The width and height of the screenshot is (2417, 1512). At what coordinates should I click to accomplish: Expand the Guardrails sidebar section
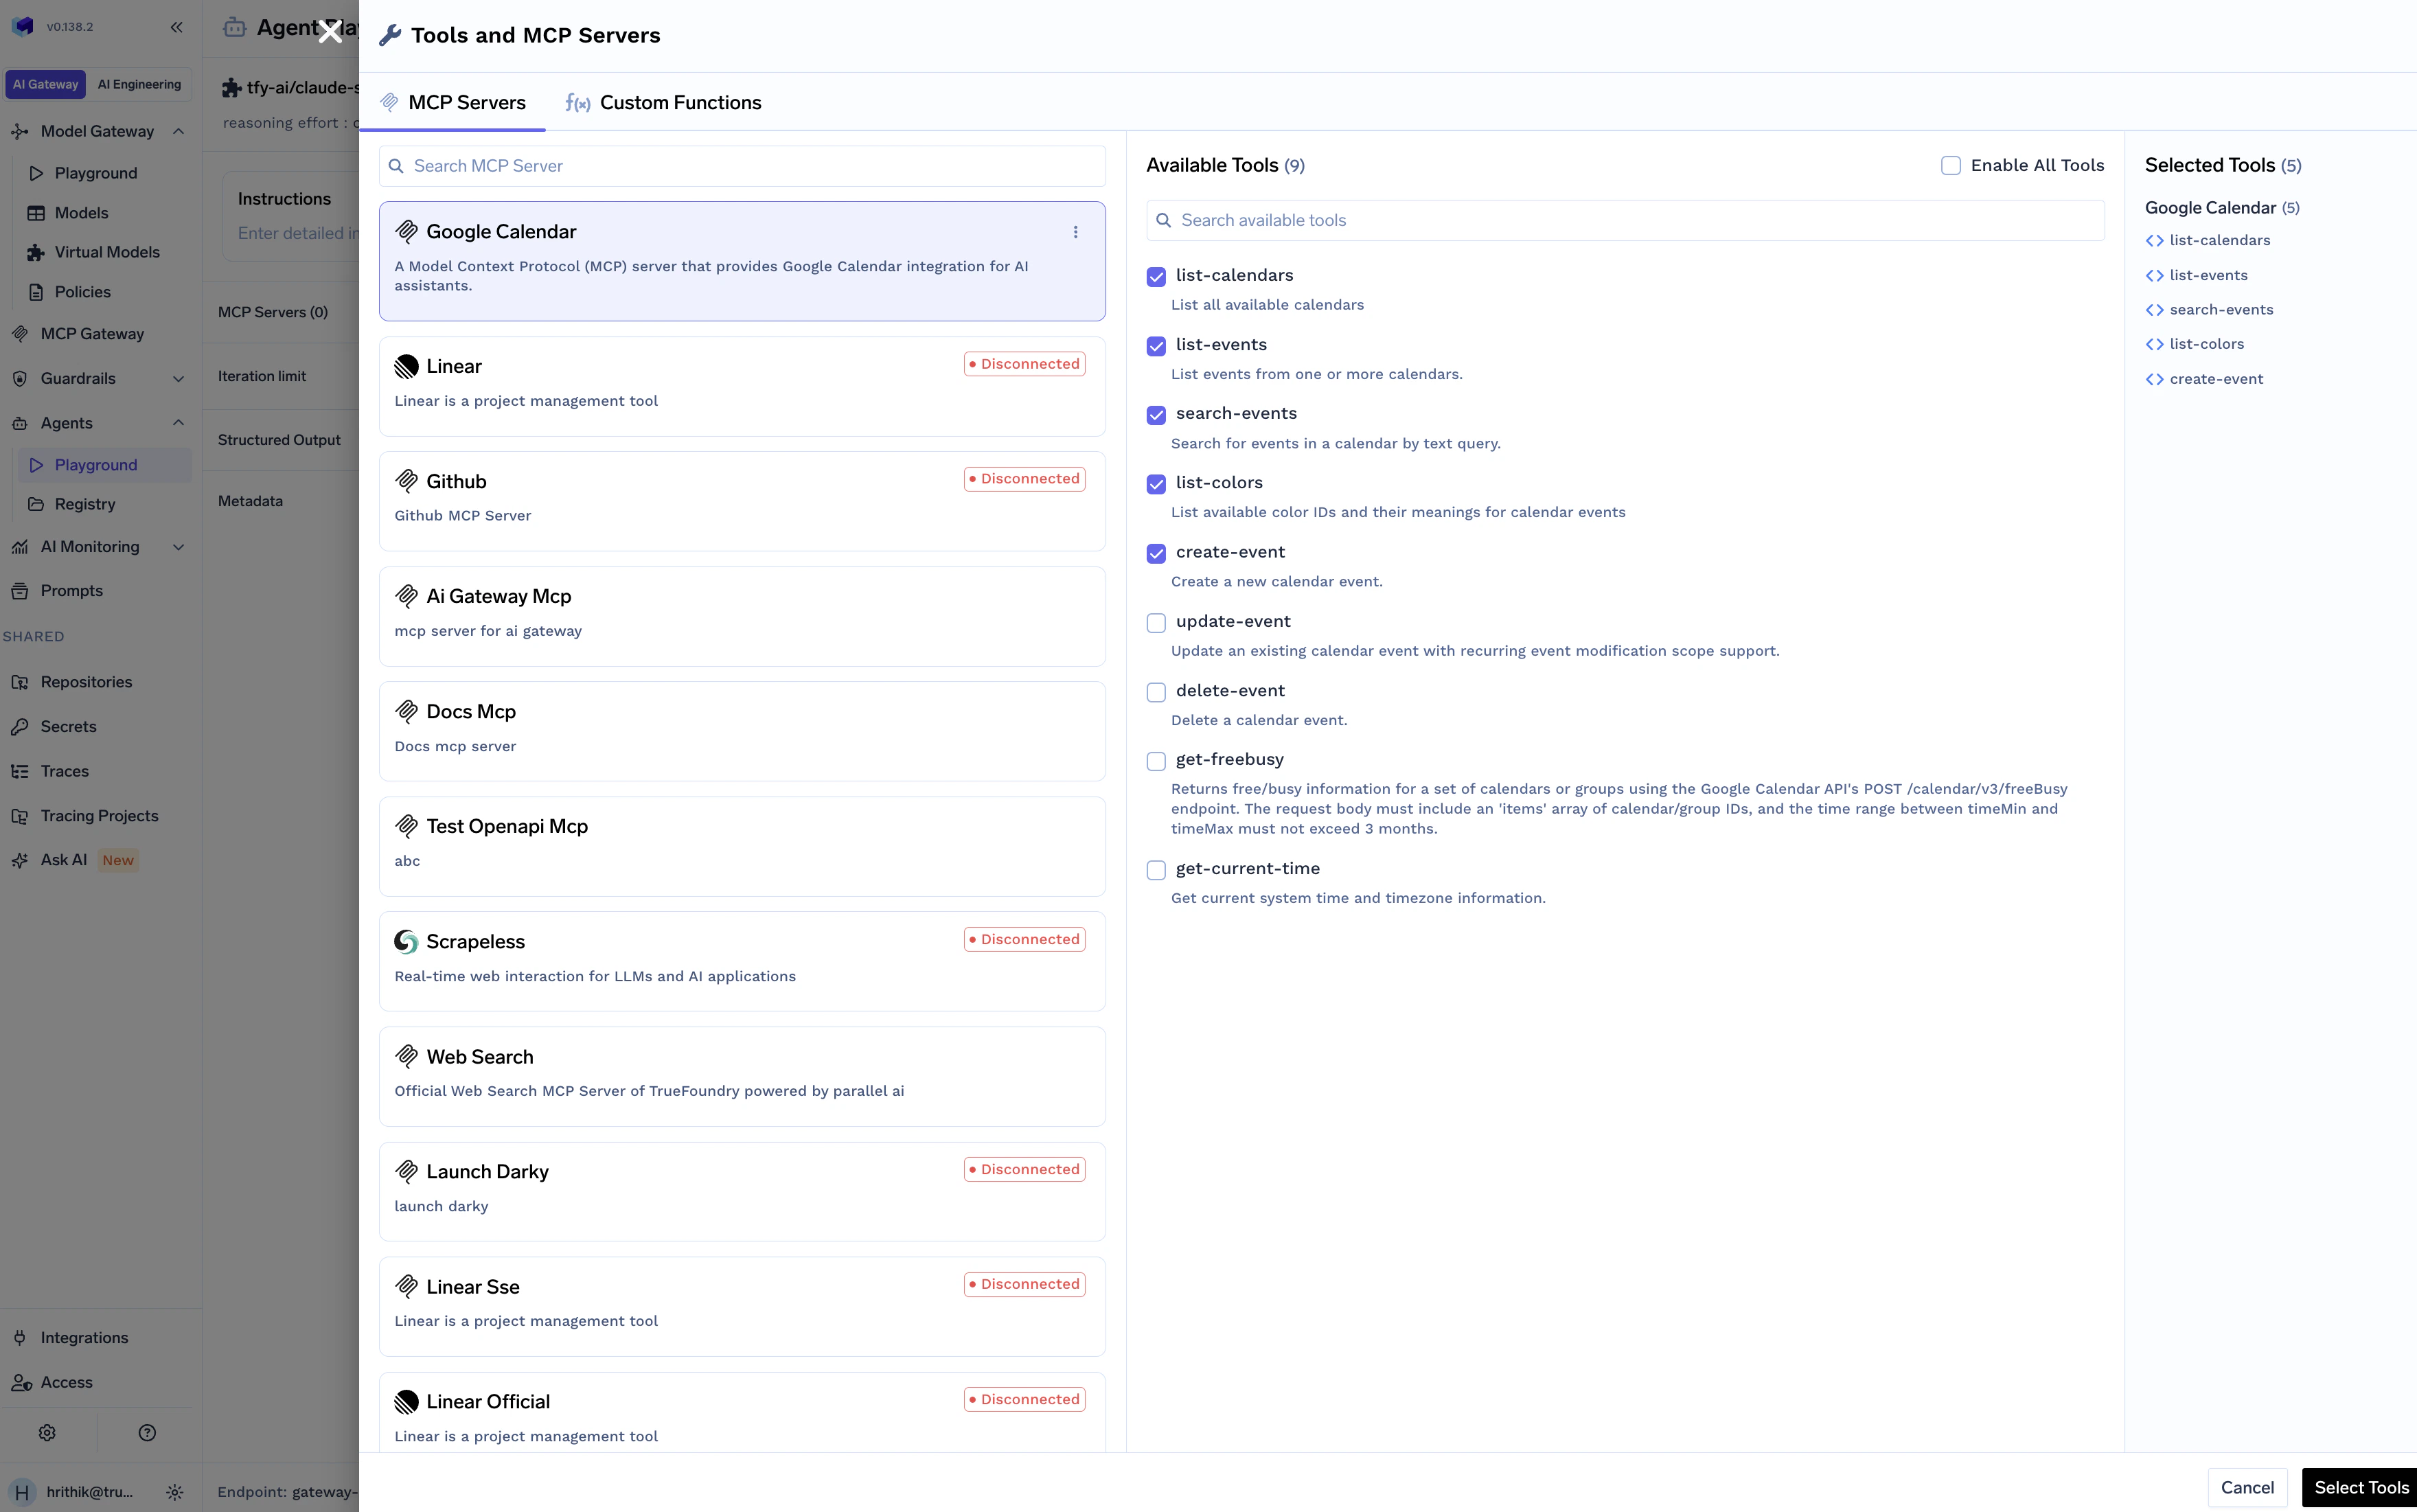coord(178,379)
